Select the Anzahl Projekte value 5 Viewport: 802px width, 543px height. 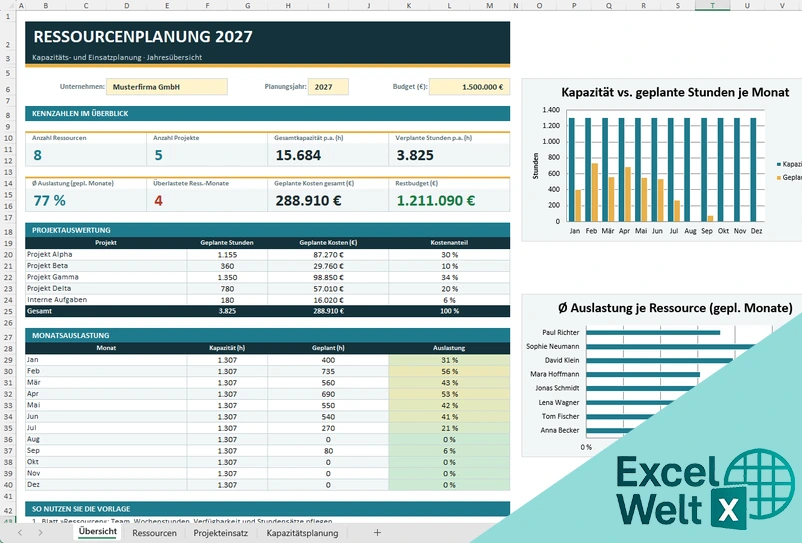(159, 155)
